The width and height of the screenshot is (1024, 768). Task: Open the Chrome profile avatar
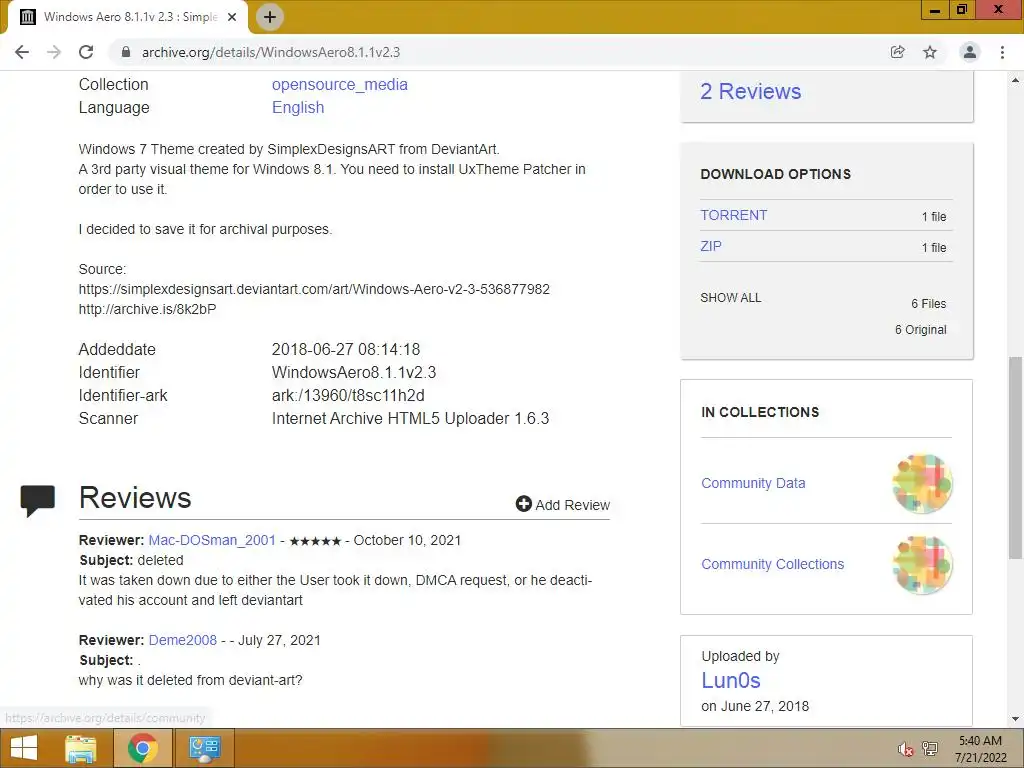pos(970,52)
